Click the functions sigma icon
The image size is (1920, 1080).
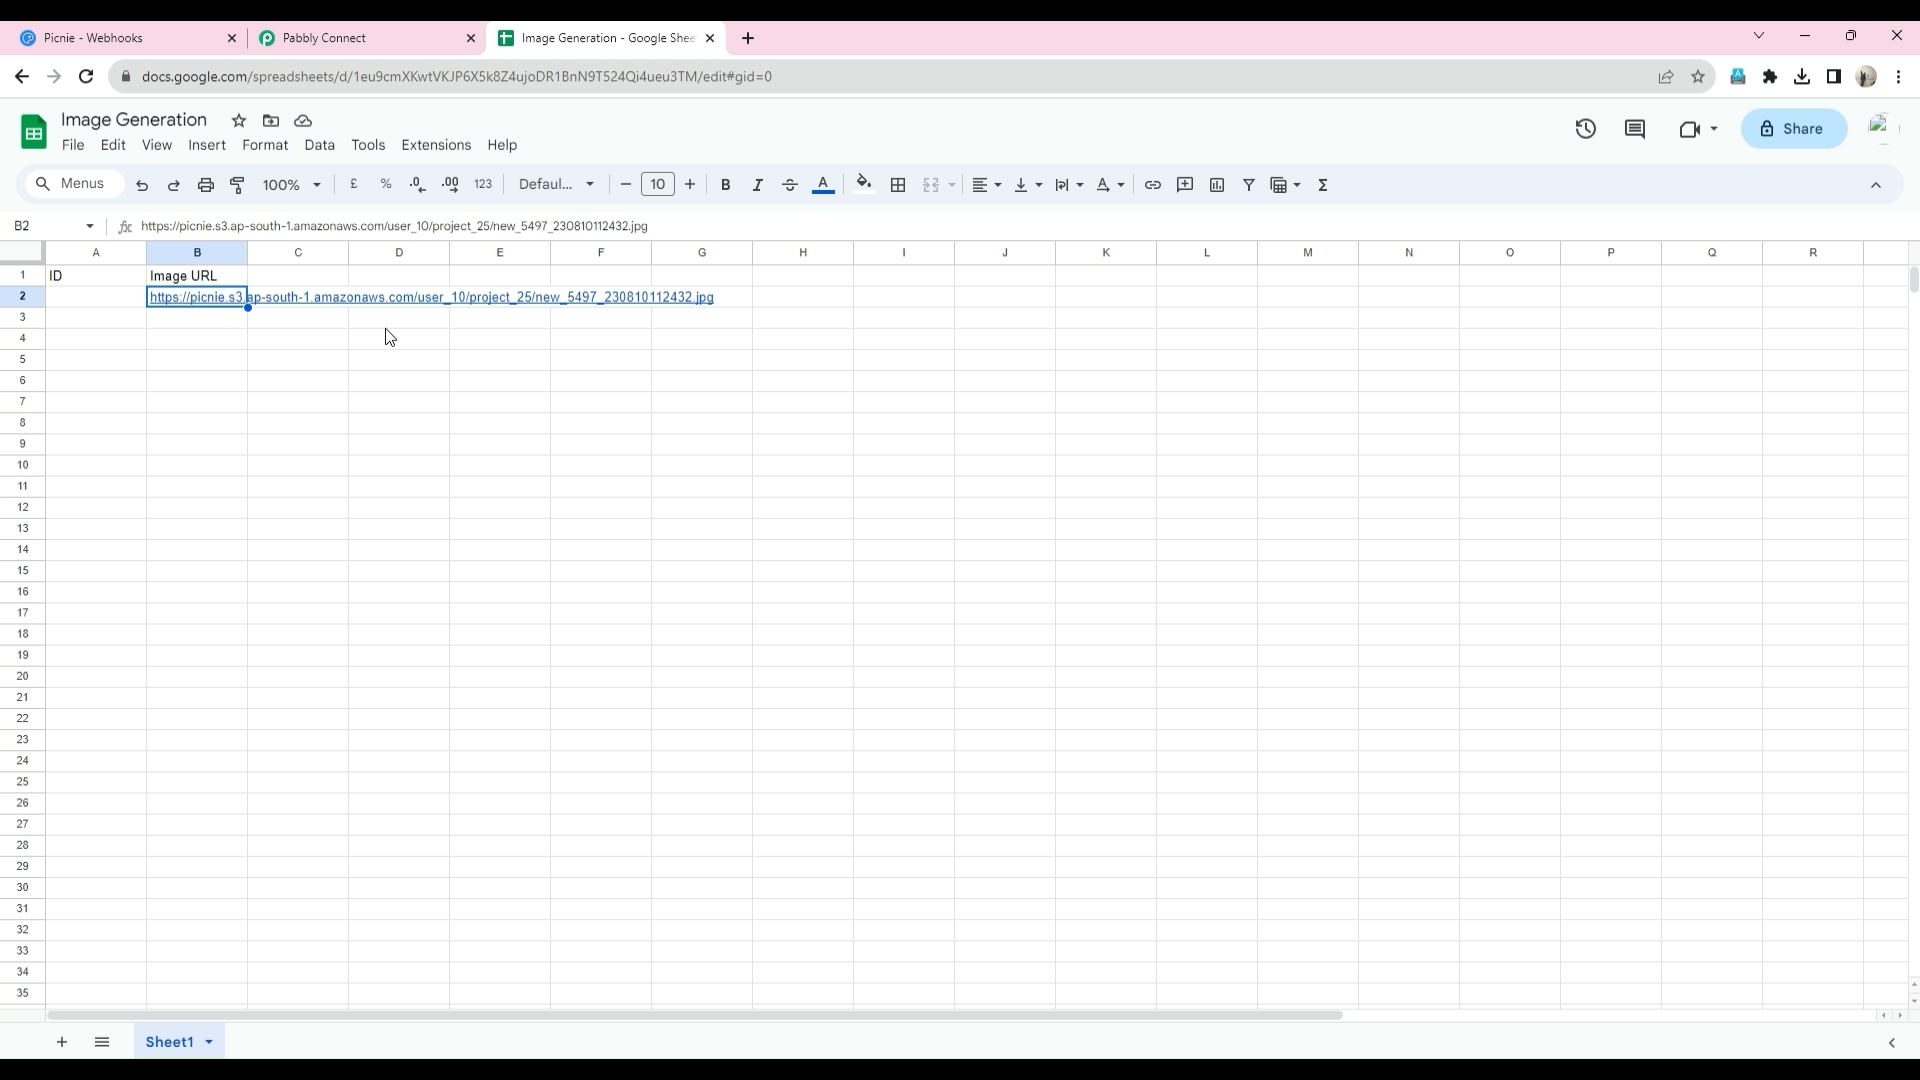pos(1323,185)
